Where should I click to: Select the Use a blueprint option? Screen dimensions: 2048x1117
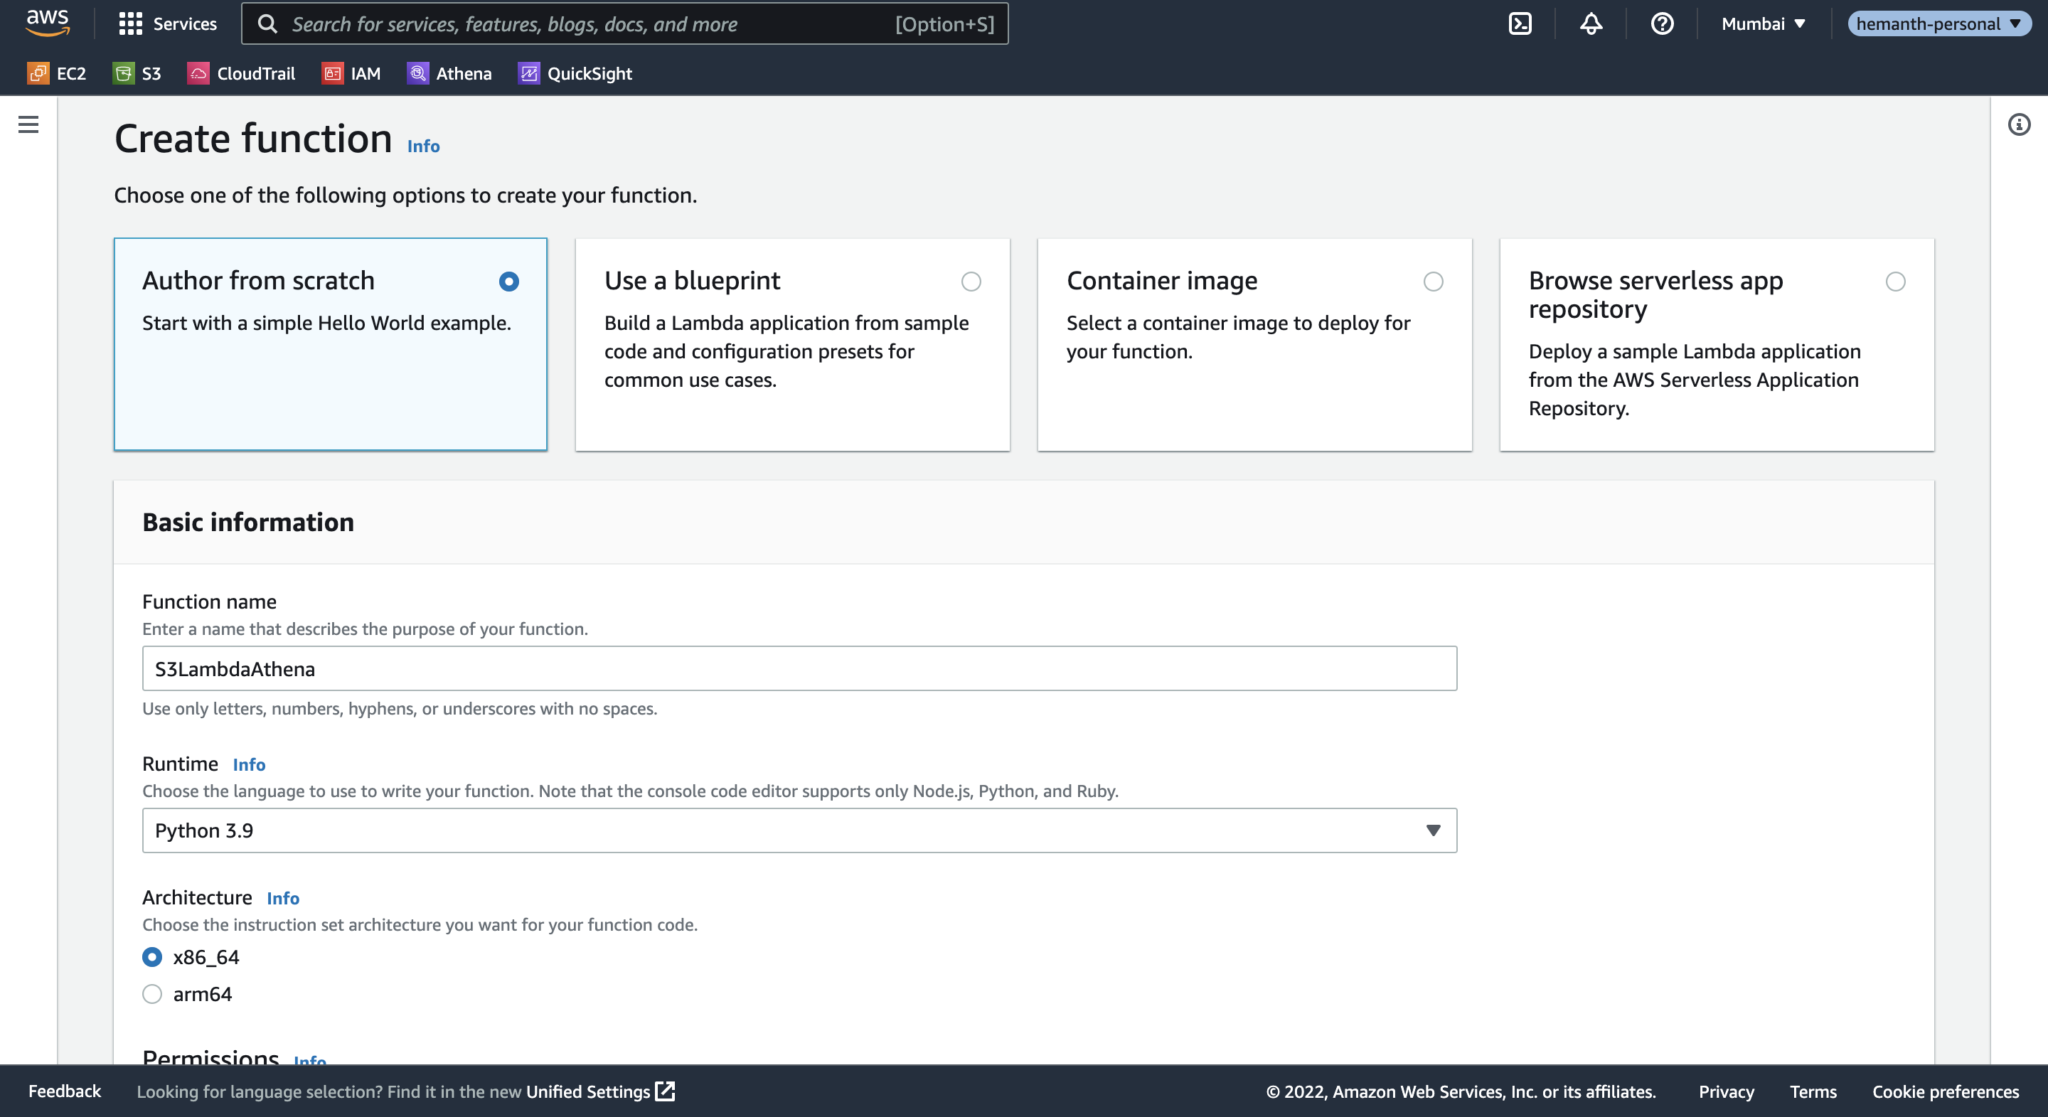(x=971, y=281)
